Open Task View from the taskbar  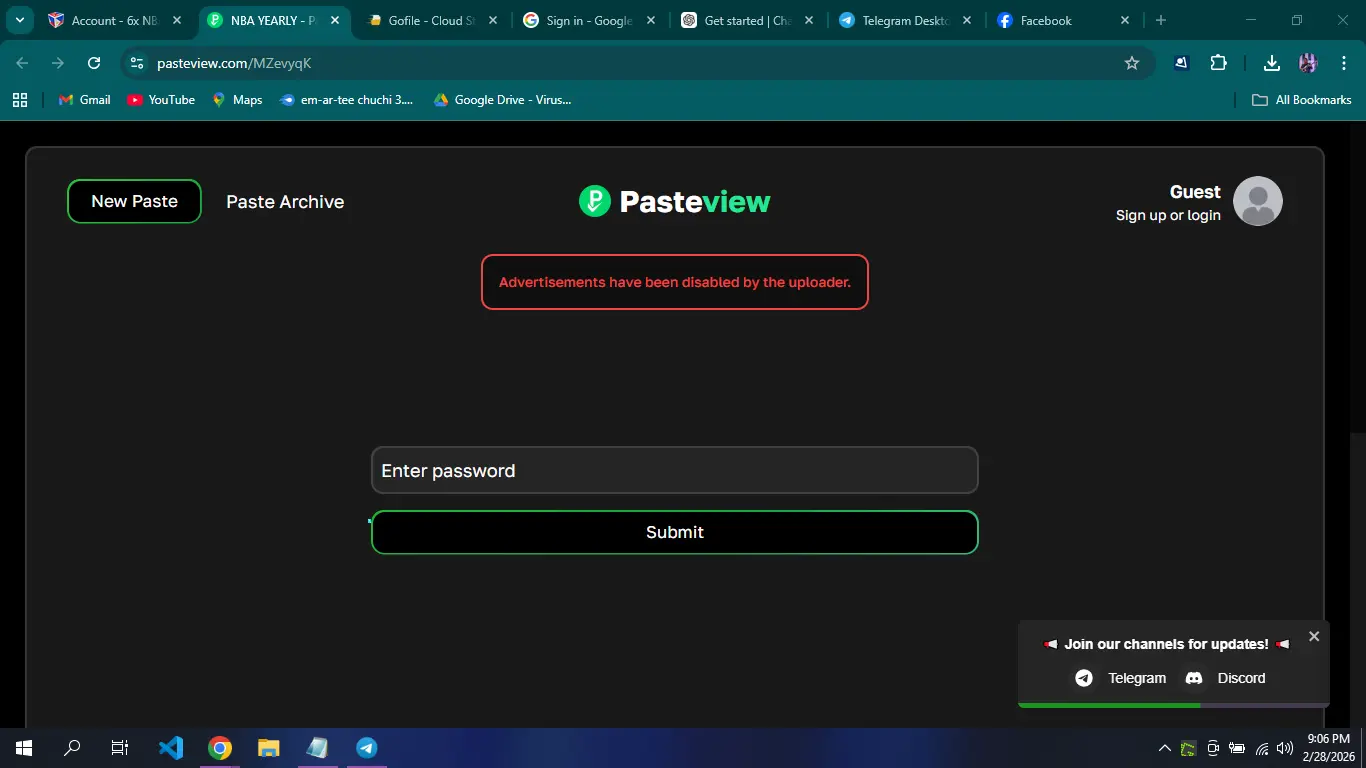pyautogui.click(x=120, y=747)
